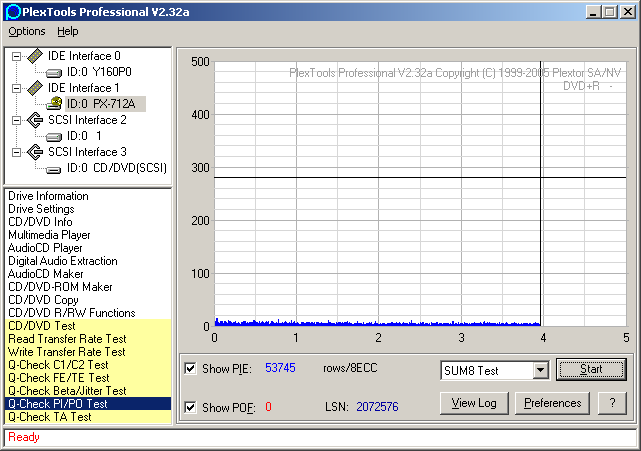This screenshot has height=451, width=641.
Task: Open the SUM8 Test dropdown list
Action: tap(540, 370)
